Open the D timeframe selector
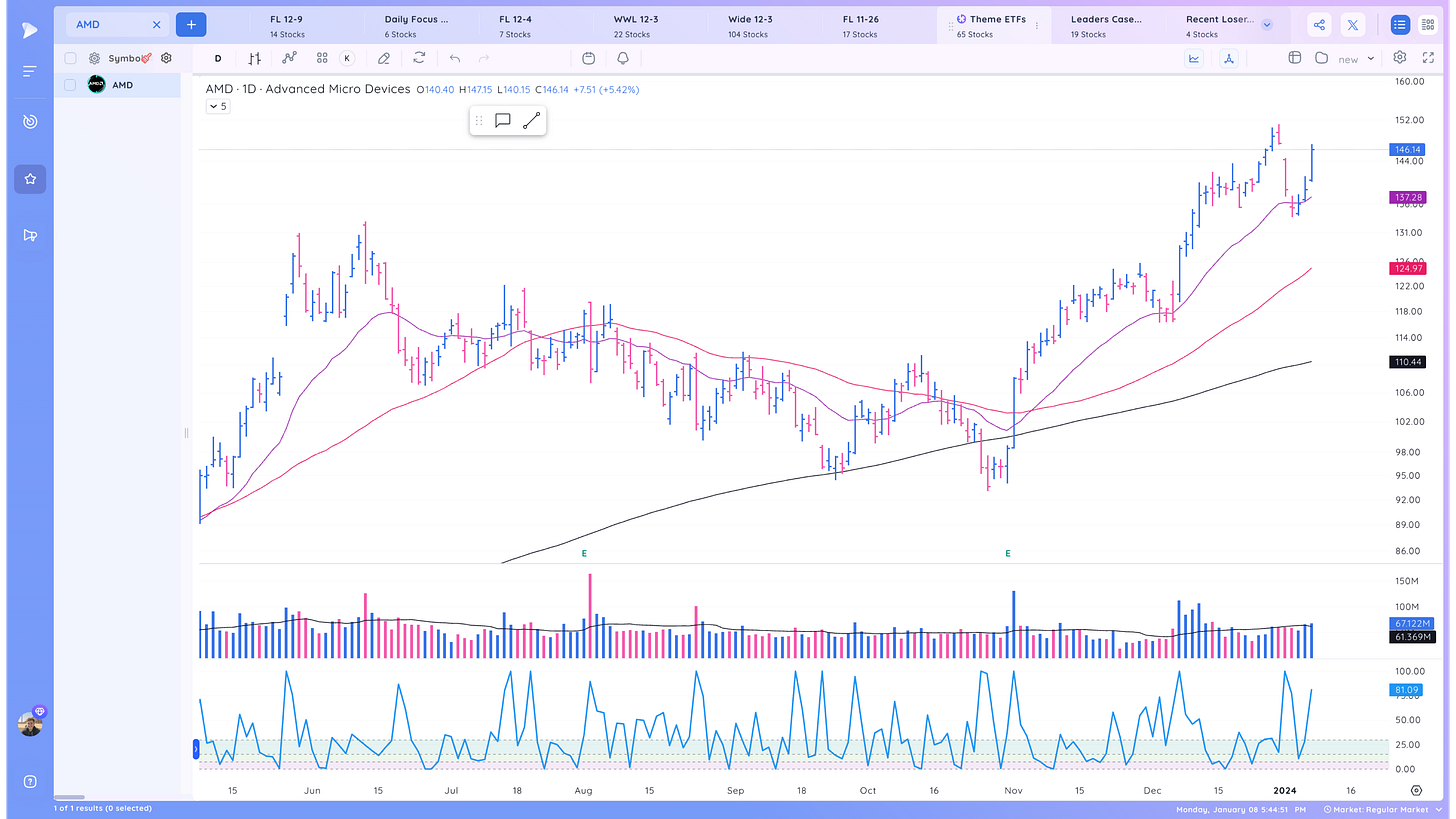The image size is (1456, 819). (218, 59)
